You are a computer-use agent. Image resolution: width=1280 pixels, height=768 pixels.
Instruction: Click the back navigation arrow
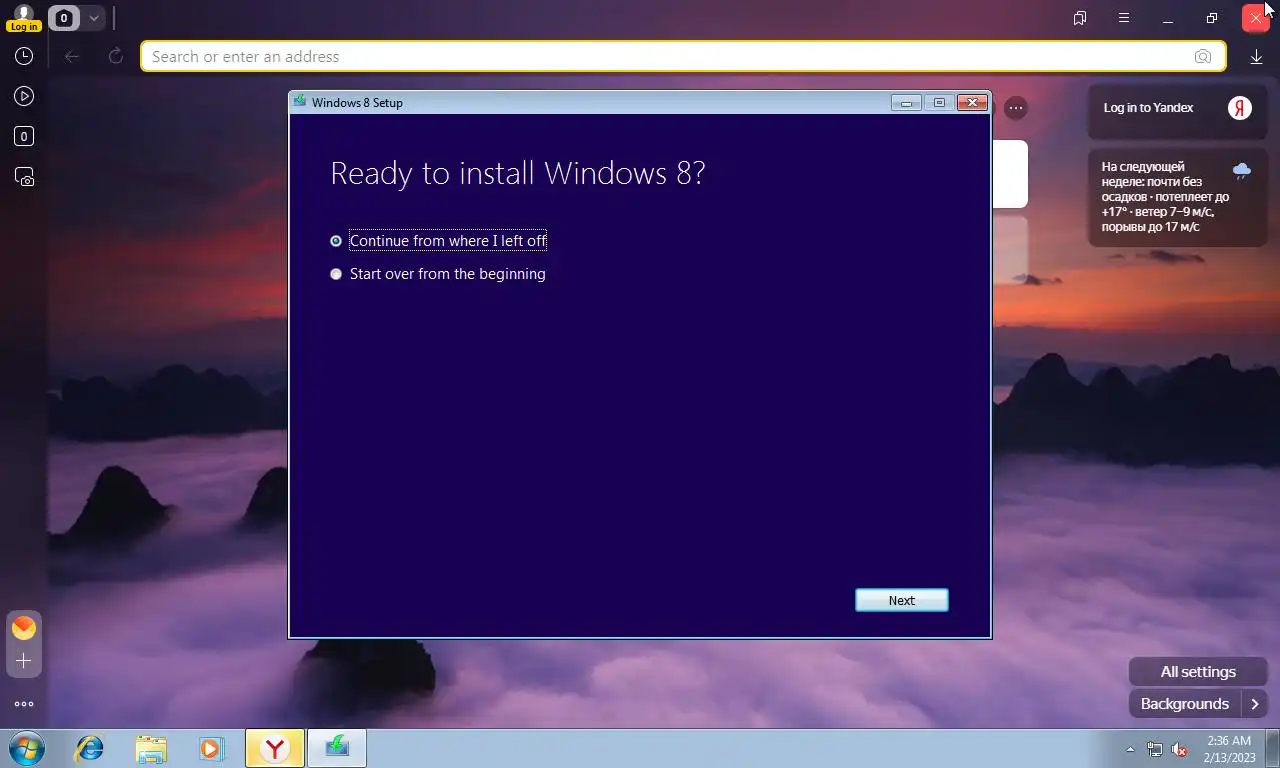pos(72,57)
